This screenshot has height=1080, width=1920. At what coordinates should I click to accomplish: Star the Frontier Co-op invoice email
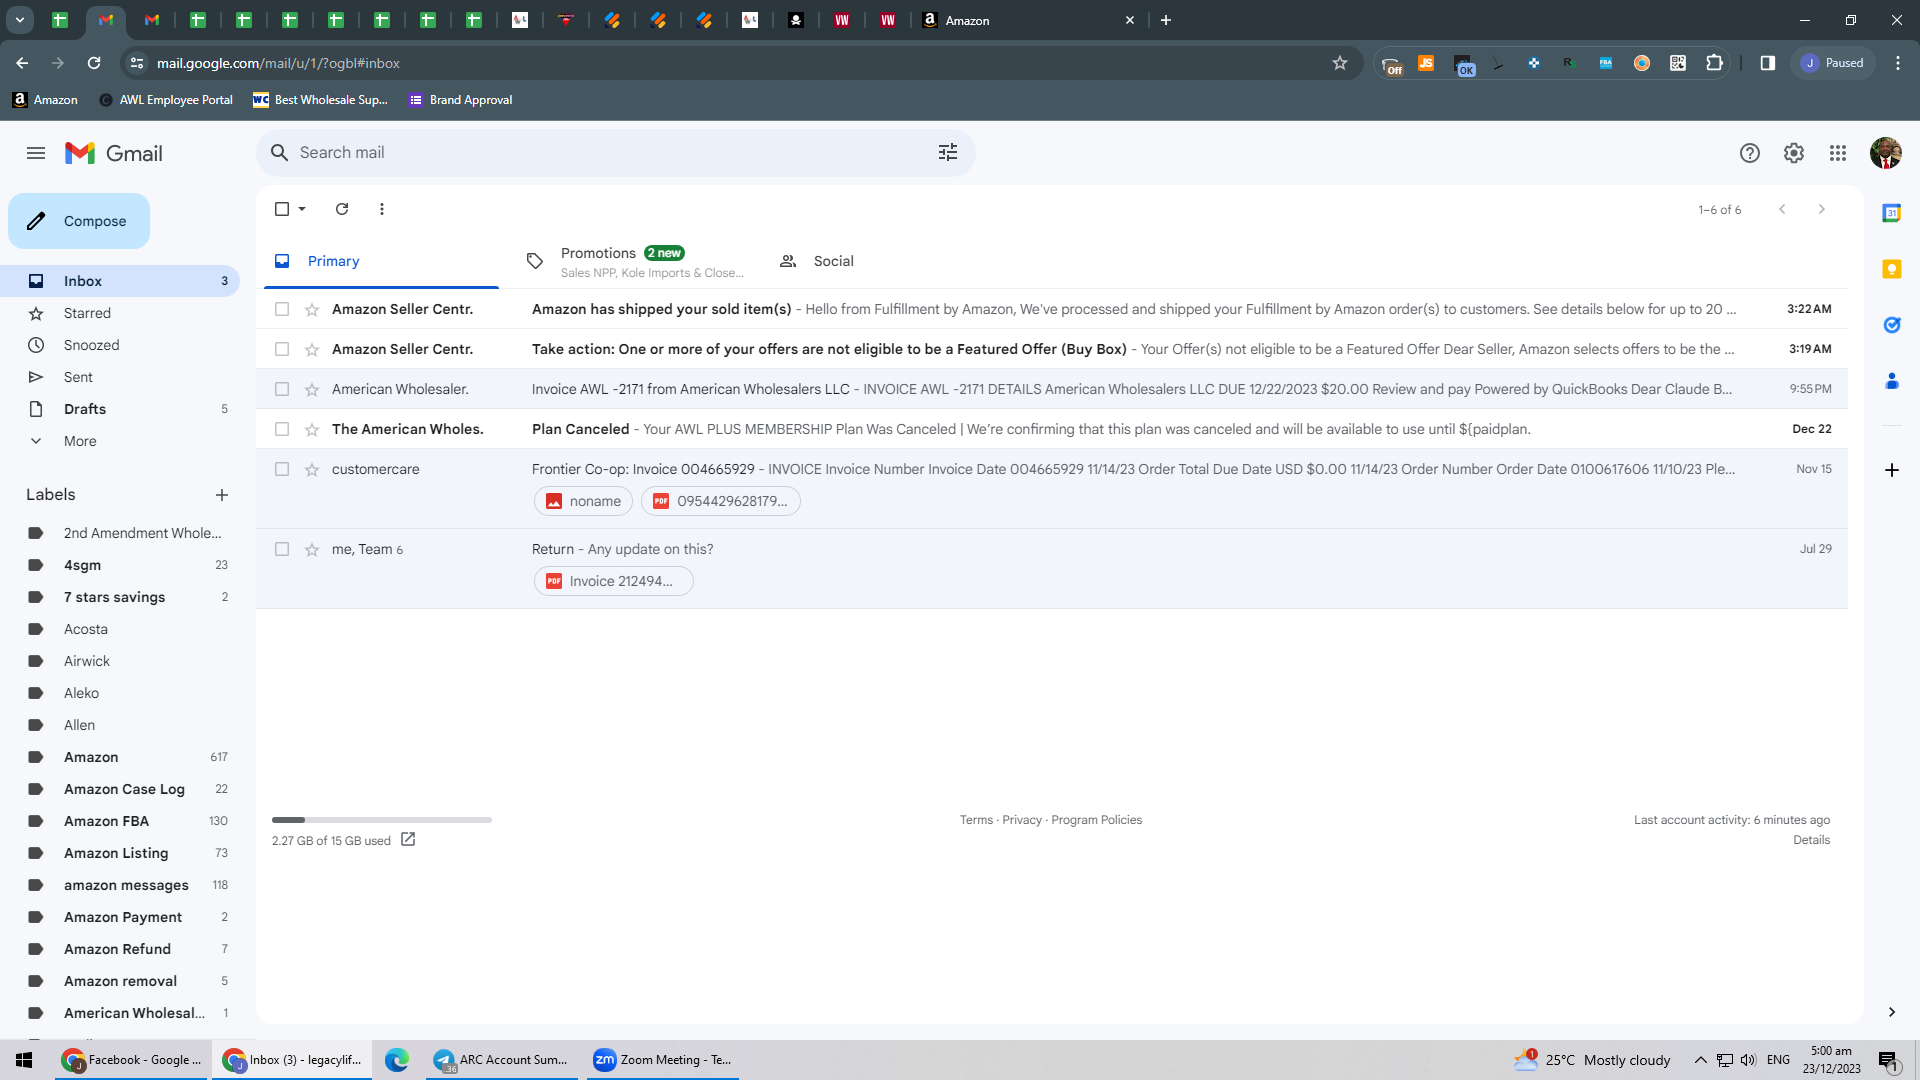(x=312, y=469)
